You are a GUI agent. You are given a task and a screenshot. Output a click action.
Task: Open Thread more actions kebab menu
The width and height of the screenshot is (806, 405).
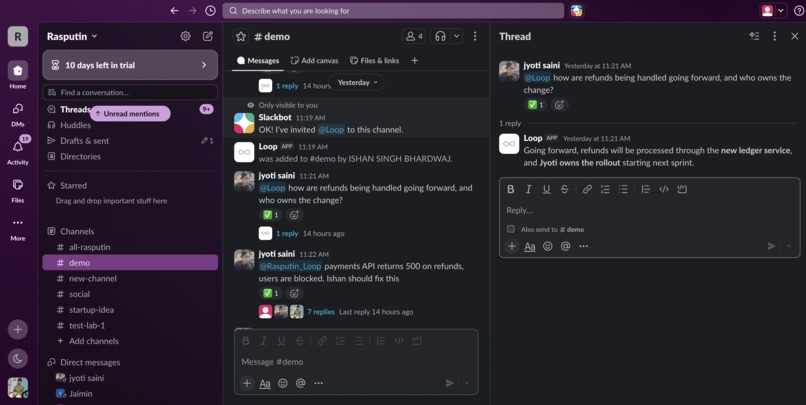(x=775, y=36)
